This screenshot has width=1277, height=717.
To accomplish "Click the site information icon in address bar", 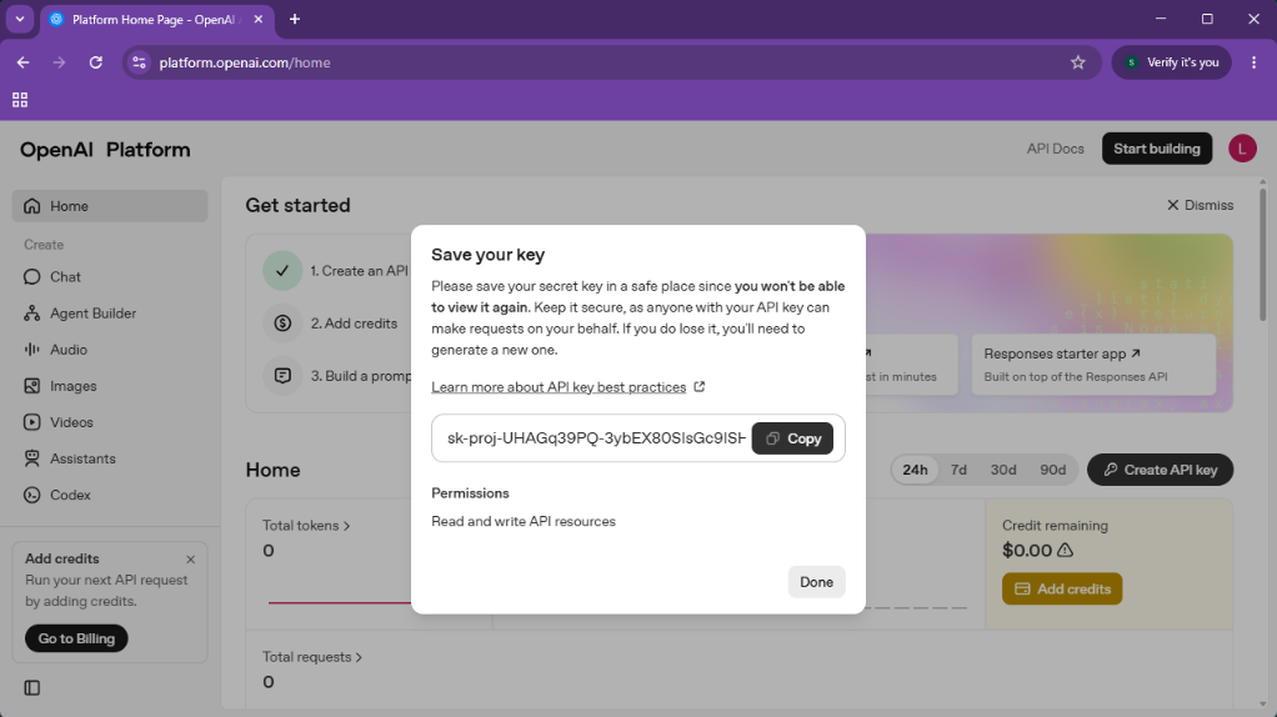I will pyautogui.click(x=140, y=62).
